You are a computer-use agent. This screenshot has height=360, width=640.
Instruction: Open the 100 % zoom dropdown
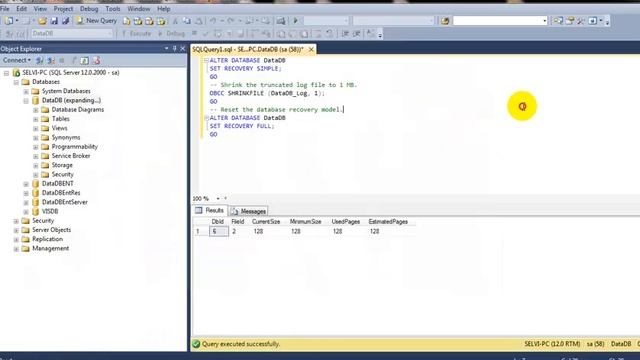click(218, 198)
